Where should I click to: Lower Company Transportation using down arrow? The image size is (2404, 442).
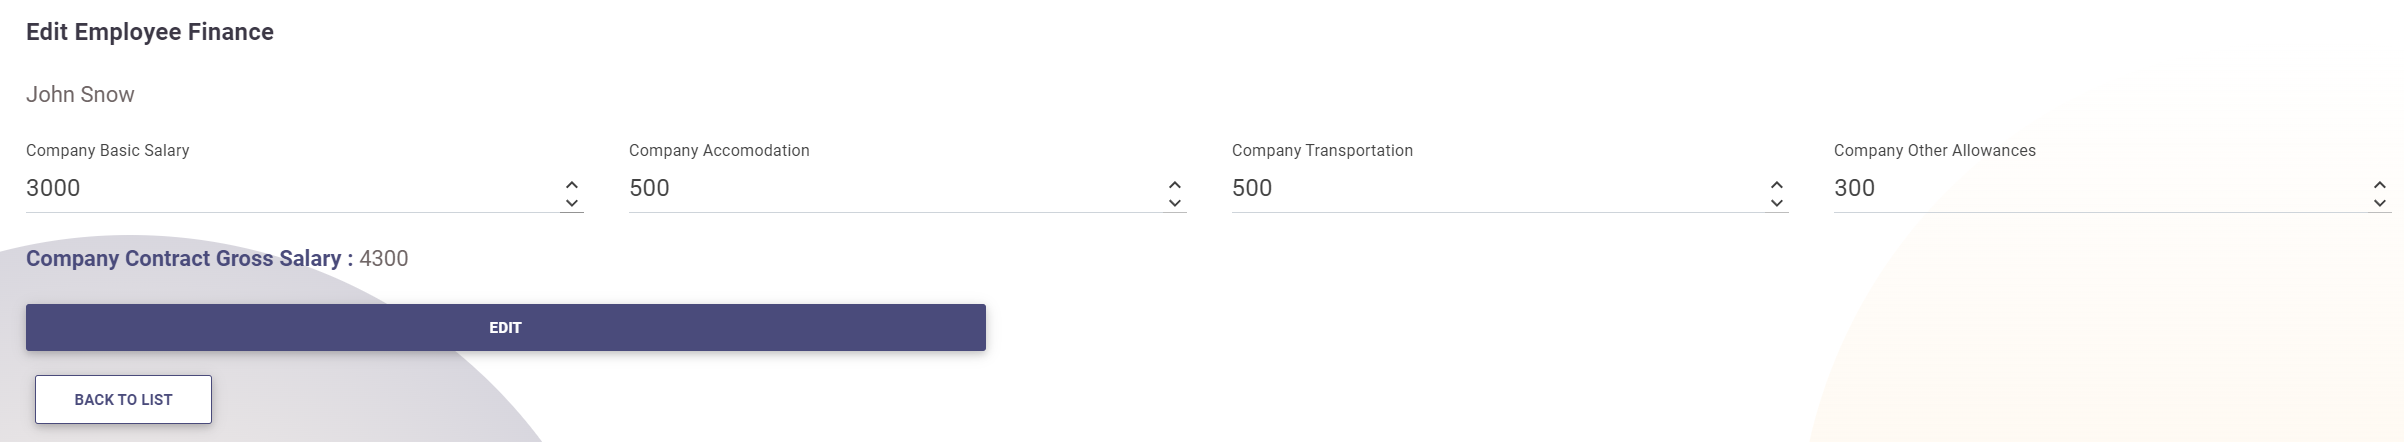pos(1777,203)
